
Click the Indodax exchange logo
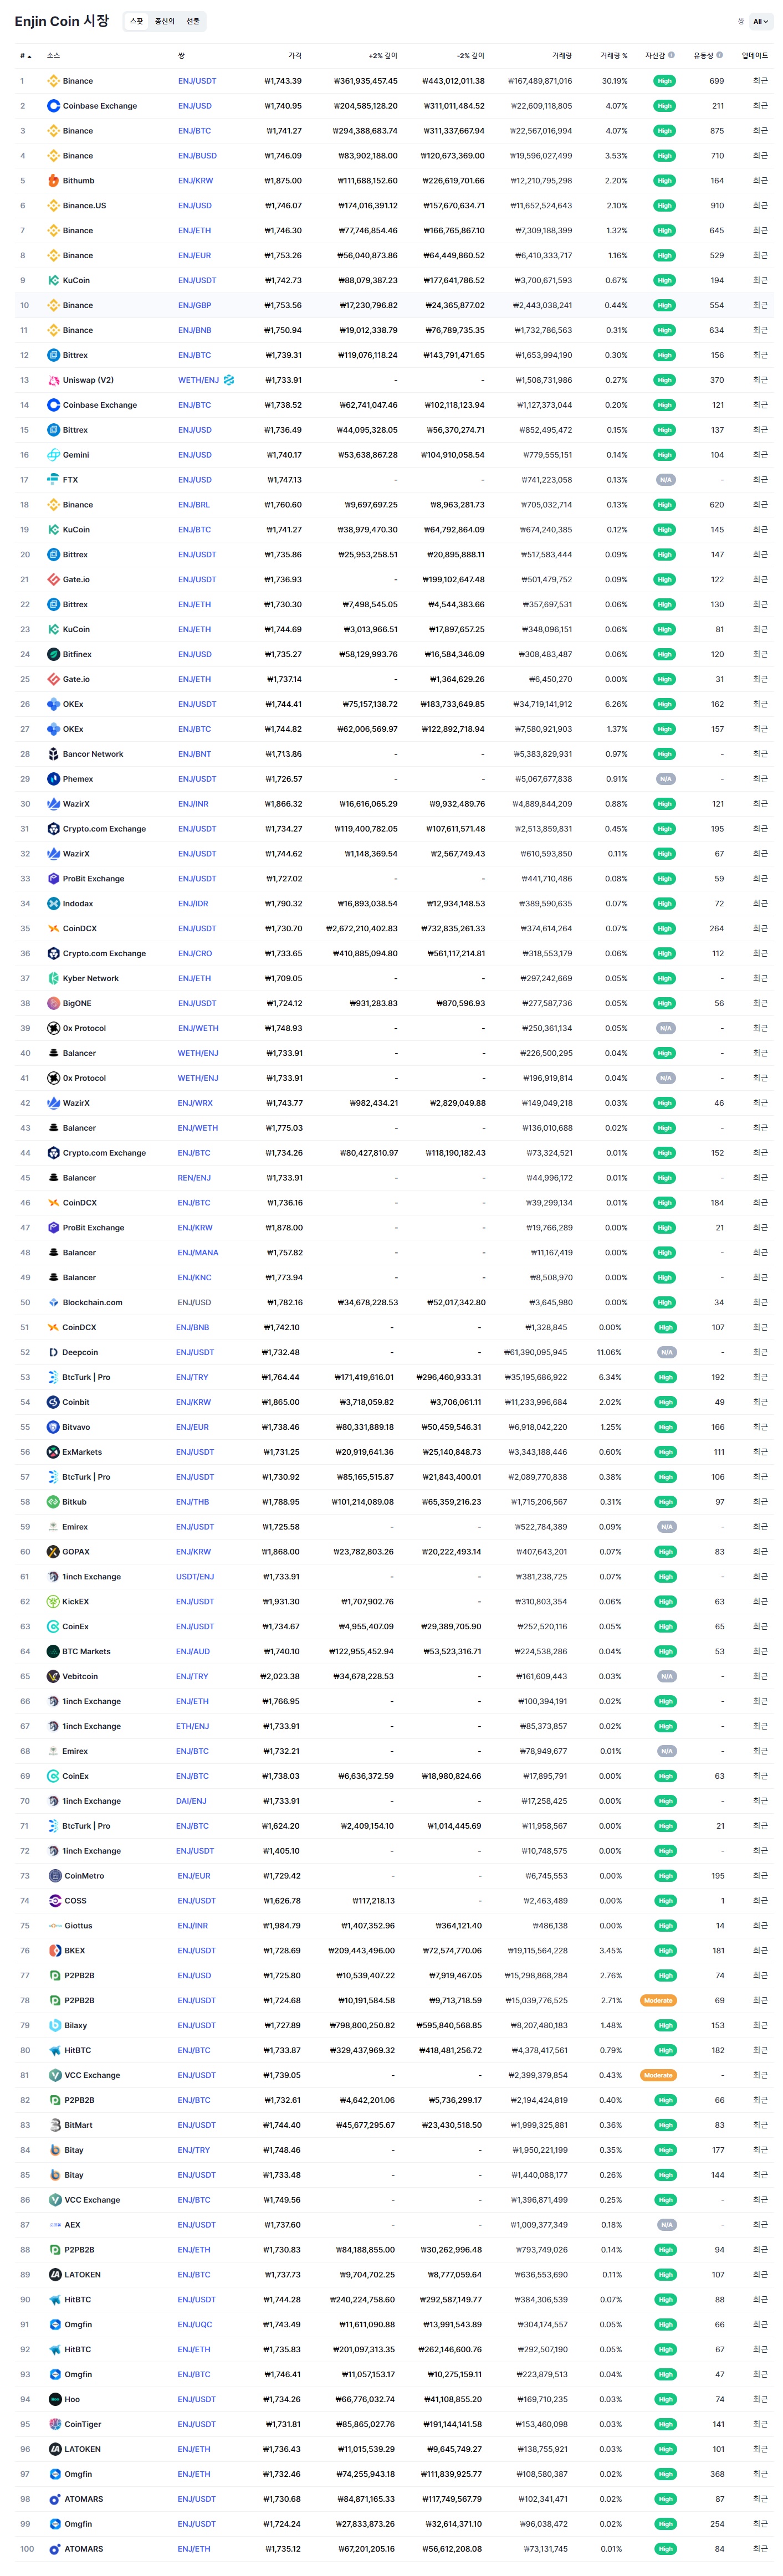tap(53, 904)
